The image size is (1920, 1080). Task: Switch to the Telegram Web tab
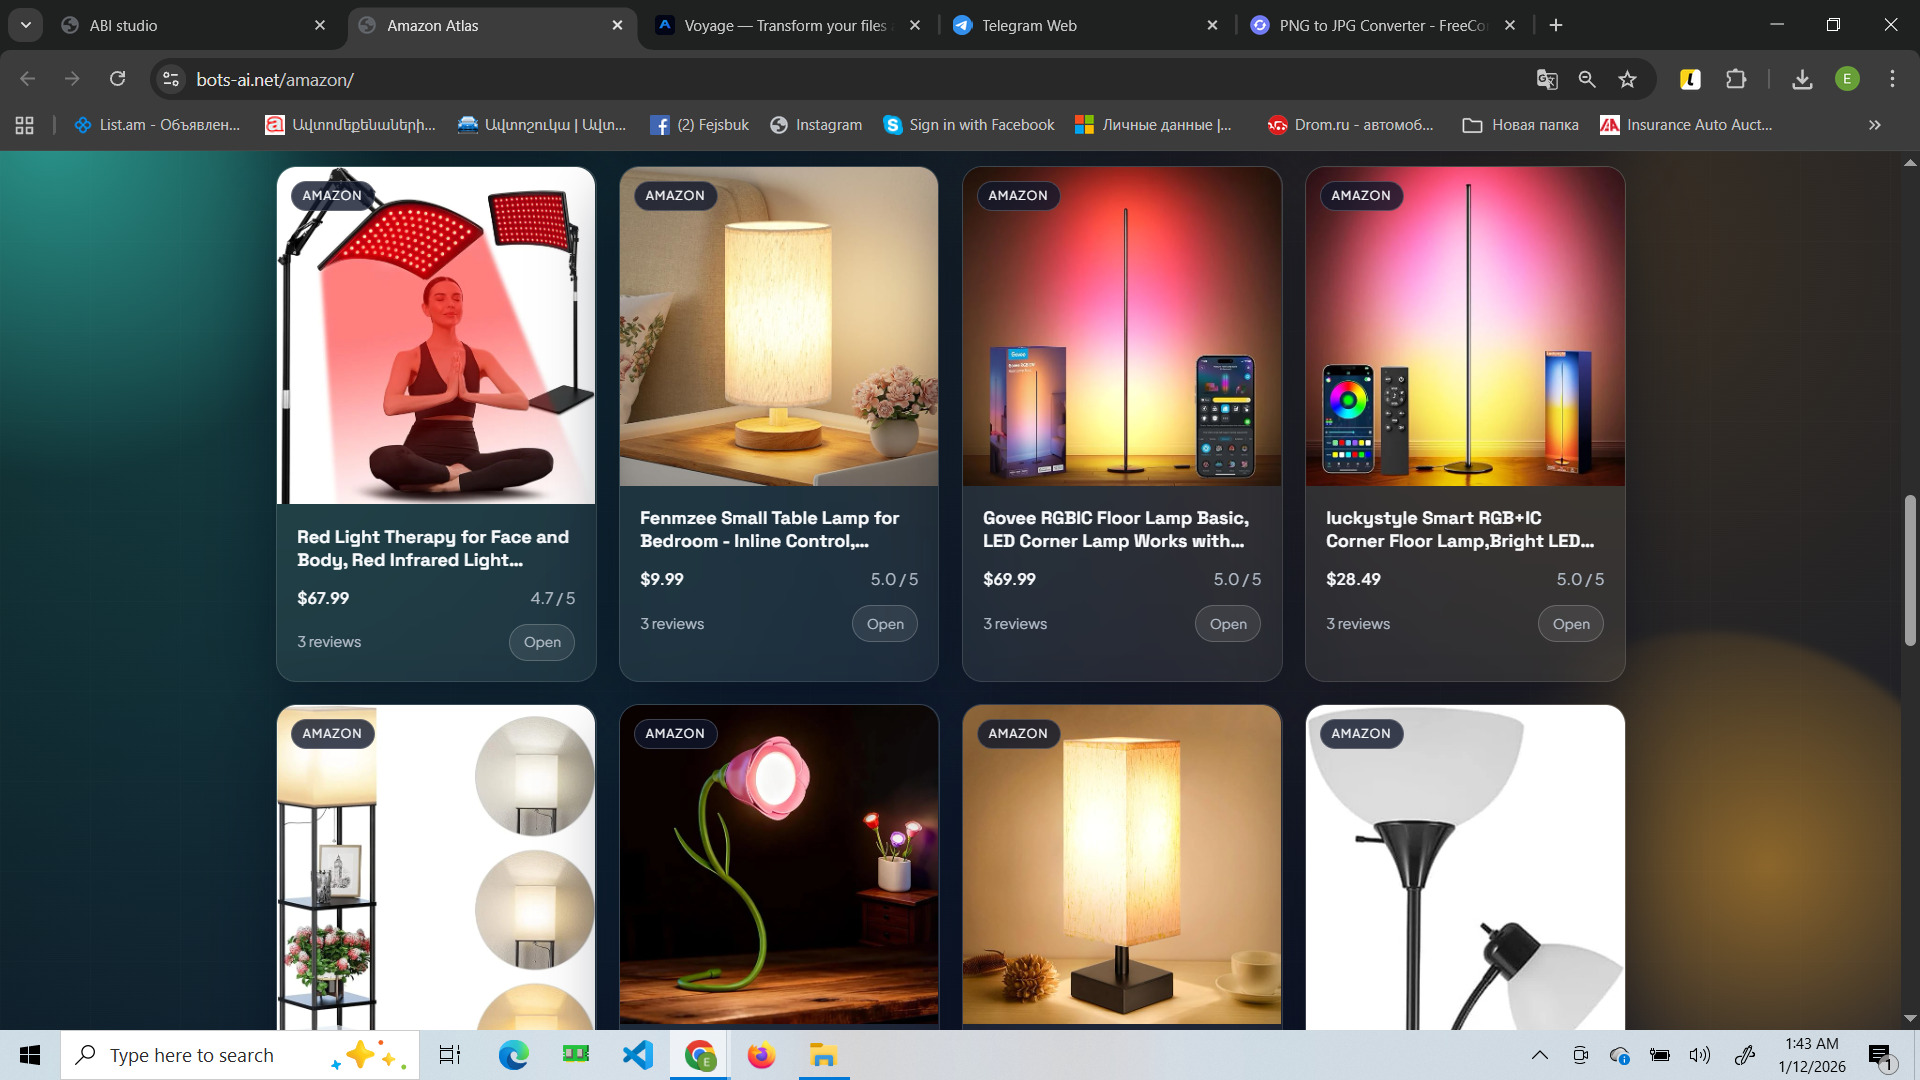click(1029, 25)
